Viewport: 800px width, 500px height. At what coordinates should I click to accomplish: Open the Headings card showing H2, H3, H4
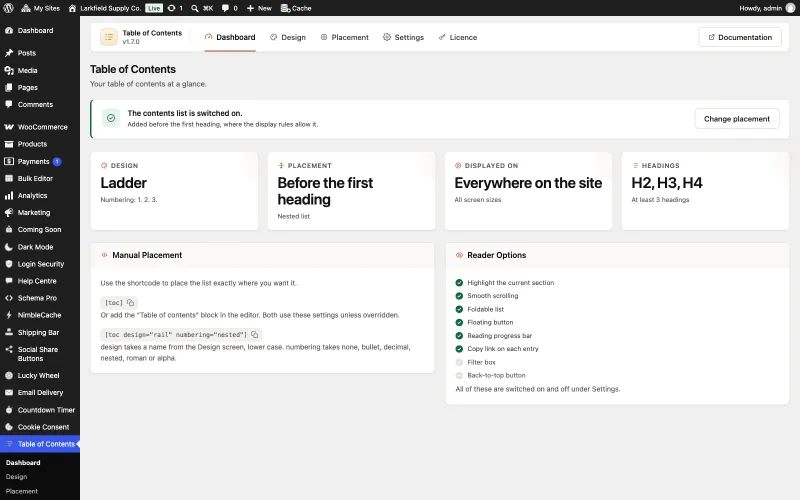[705, 191]
